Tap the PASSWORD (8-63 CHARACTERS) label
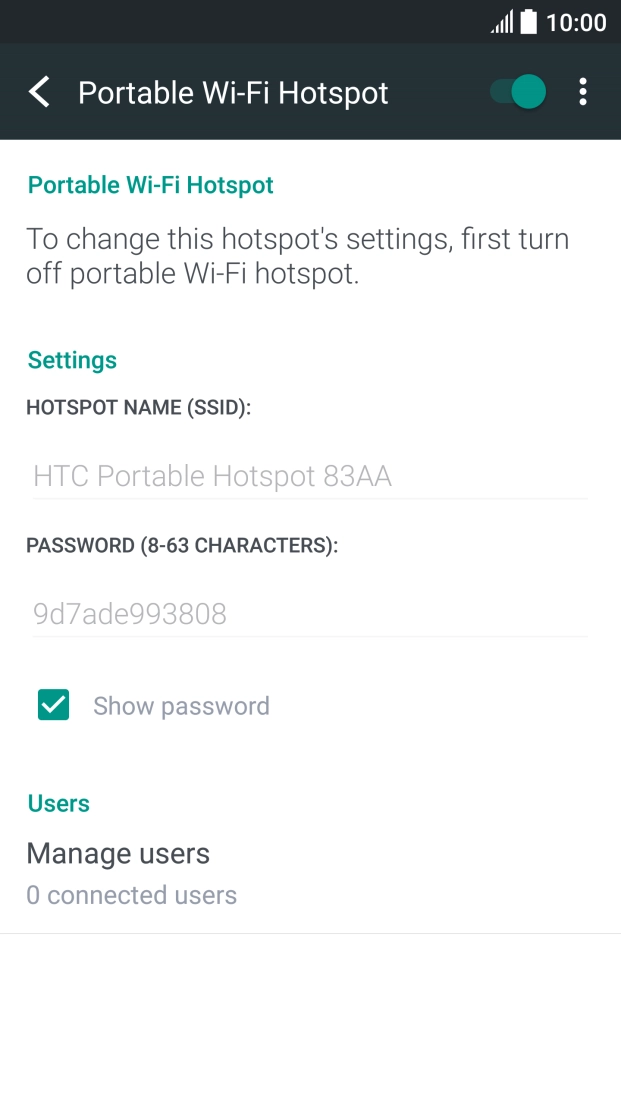 pos(183,545)
